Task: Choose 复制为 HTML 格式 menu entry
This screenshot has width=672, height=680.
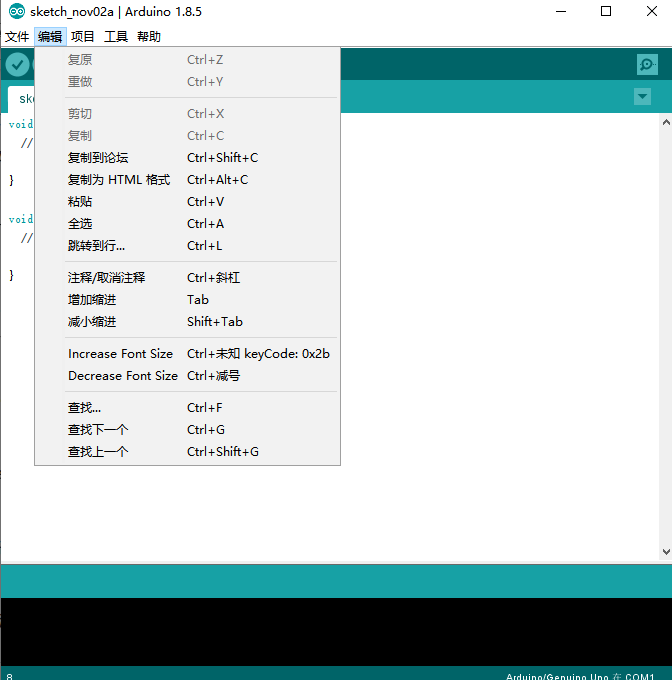Action: point(119,180)
